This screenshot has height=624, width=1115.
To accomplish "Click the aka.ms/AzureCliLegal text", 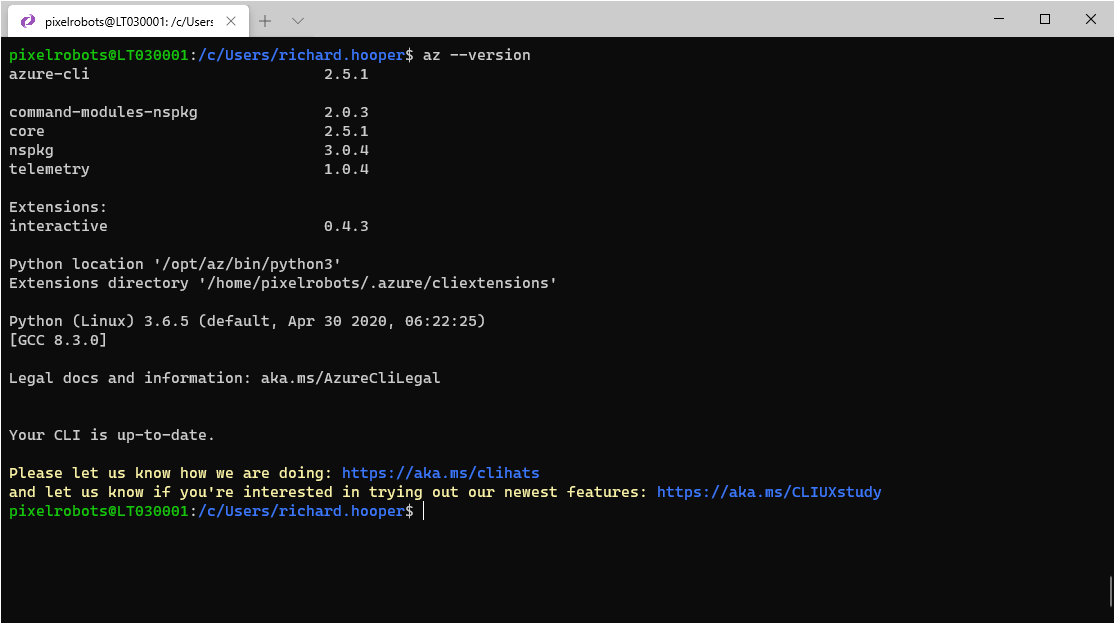I will 351,378.
